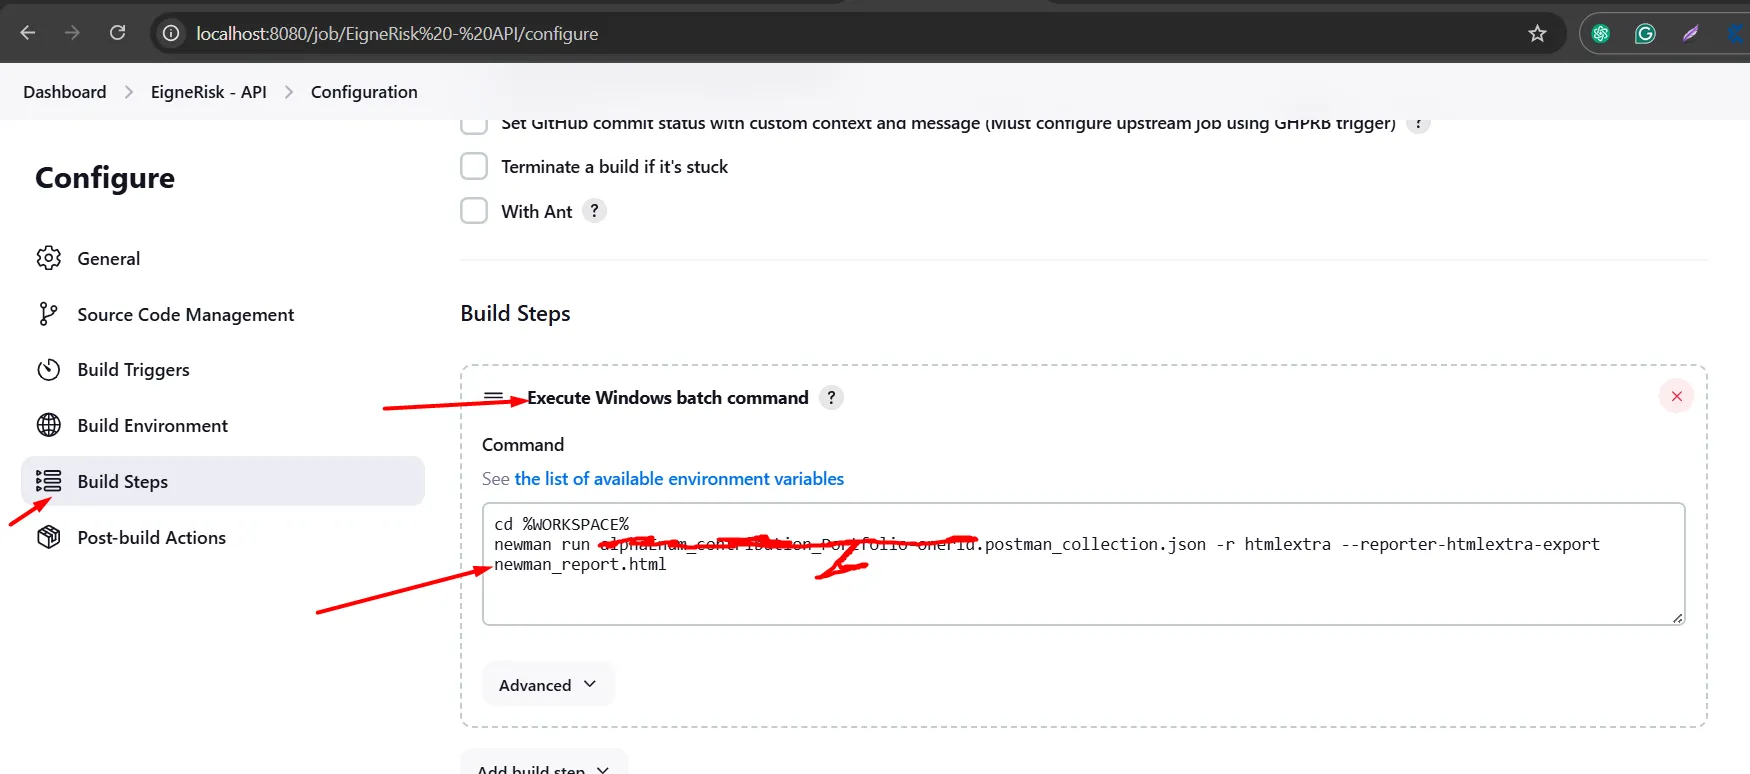Viewport: 1750px width, 774px height.
Task: Open the Grammarly extension icon
Action: (1645, 33)
